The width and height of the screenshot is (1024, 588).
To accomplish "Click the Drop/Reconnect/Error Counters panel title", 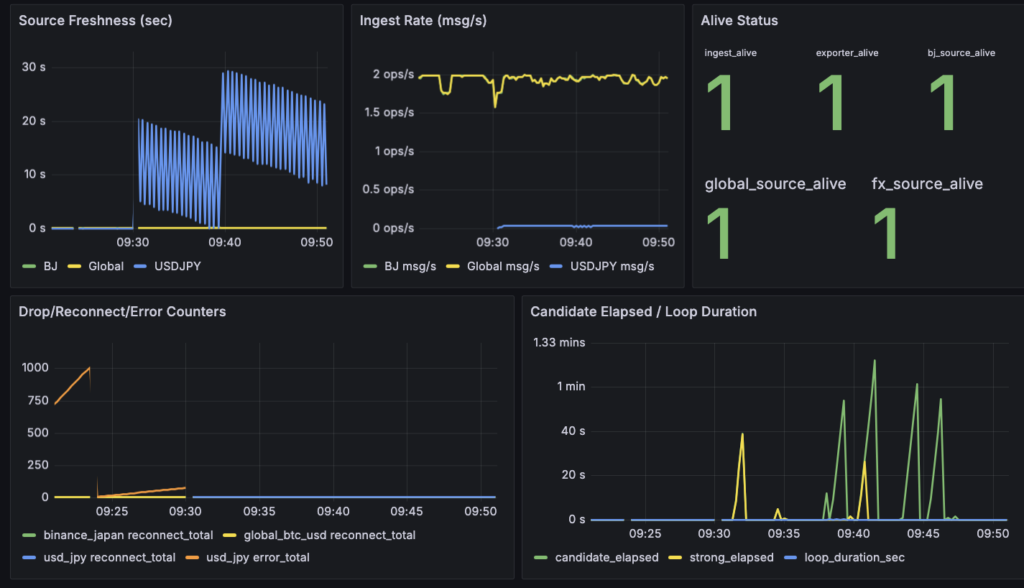I will (x=122, y=311).
